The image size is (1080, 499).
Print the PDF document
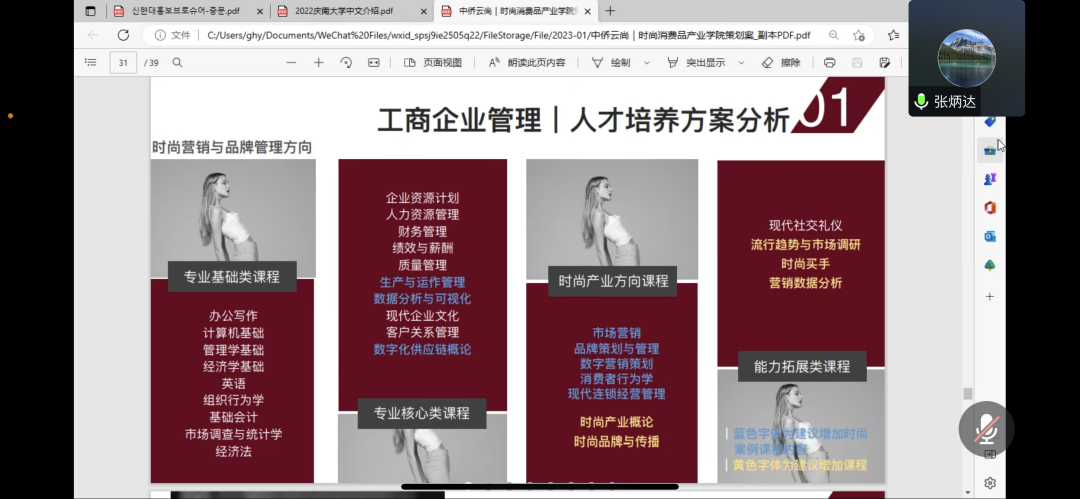(x=829, y=62)
